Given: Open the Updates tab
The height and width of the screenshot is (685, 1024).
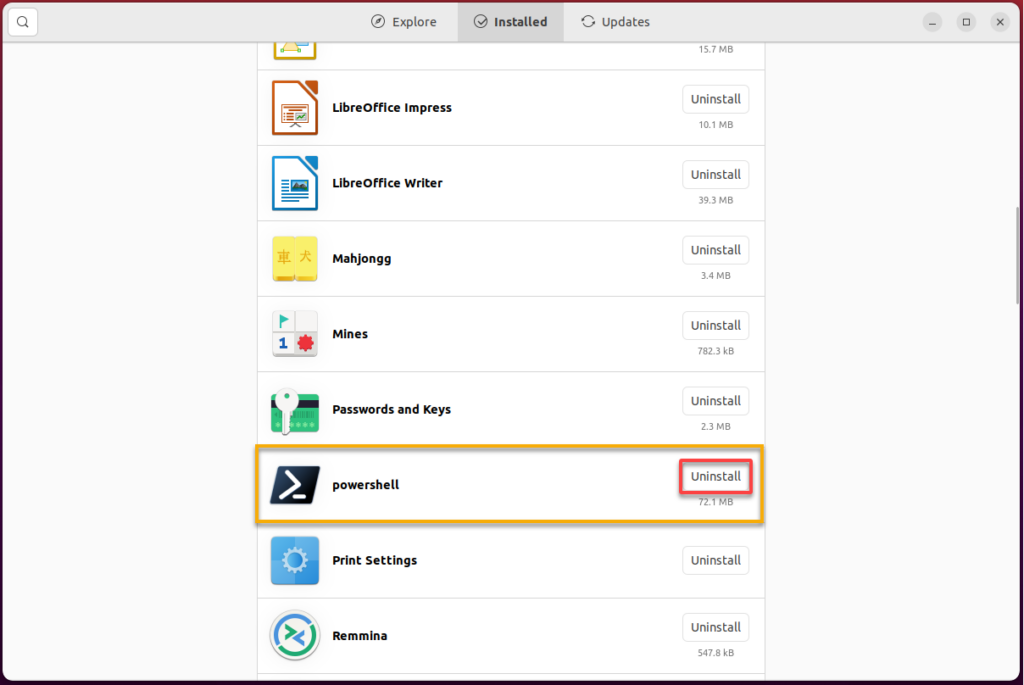Looking at the screenshot, I should pos(614,21).
